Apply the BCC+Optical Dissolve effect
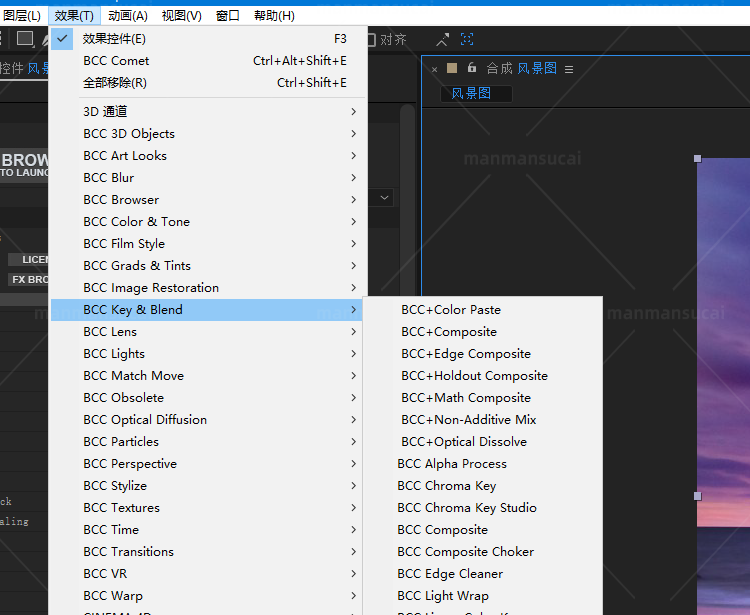 483,441
